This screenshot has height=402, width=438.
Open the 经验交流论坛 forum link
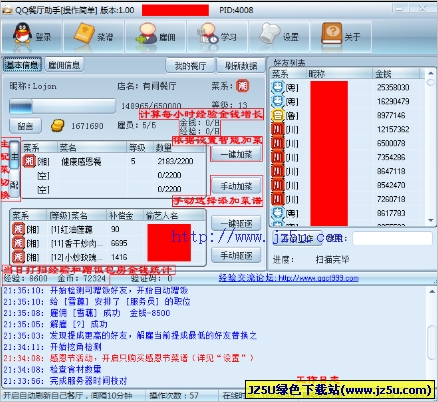pyautogui.click(x=289, y=278)
